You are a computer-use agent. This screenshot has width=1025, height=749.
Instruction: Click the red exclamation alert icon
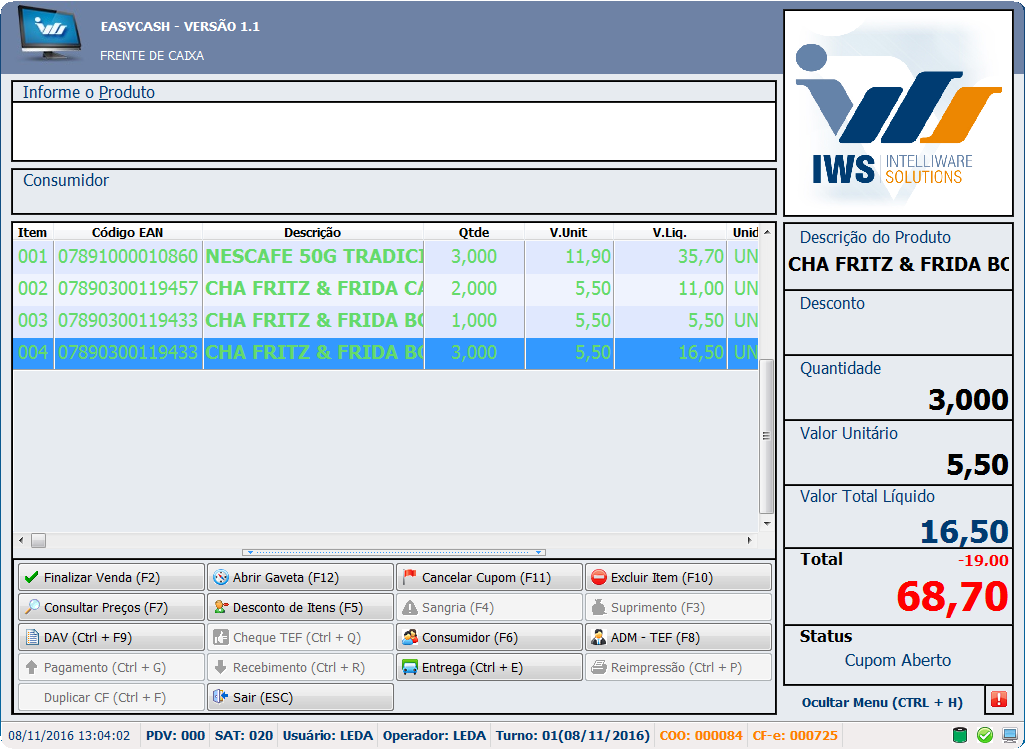tap(998, 699)
